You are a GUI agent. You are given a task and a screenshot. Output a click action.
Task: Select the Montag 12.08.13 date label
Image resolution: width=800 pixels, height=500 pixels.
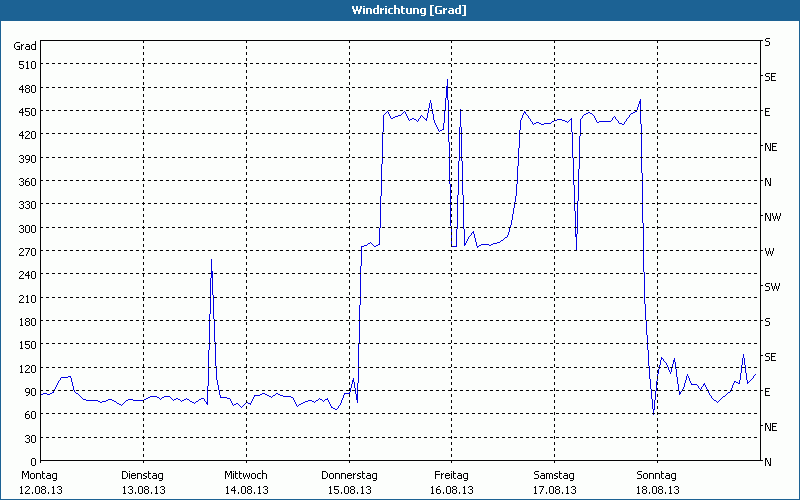40,482
